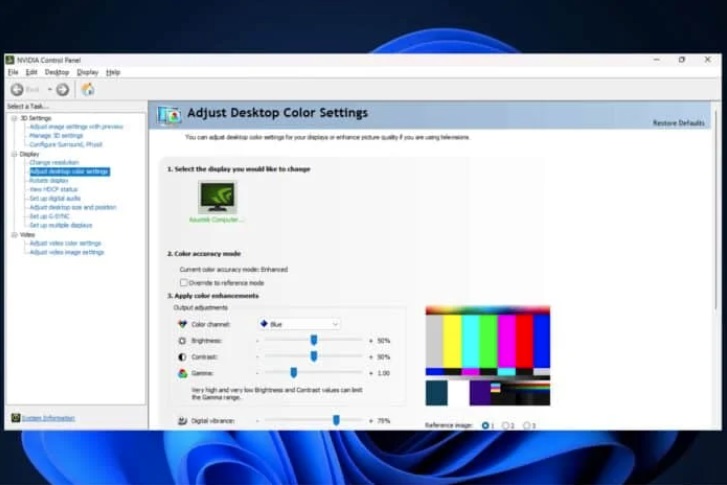Click the Back navigation arrow icon
The height and width of the screenshot is (485, 727).
[17, 89]
